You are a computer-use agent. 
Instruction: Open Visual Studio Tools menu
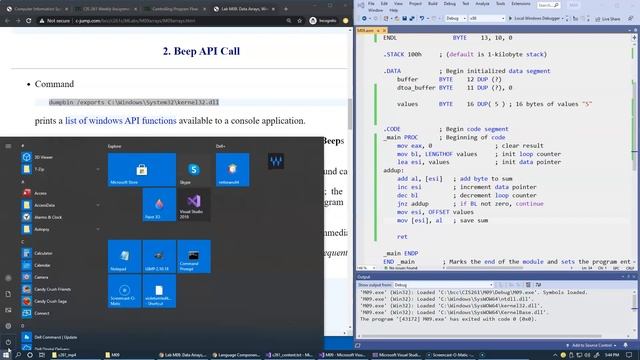(500, 4)
